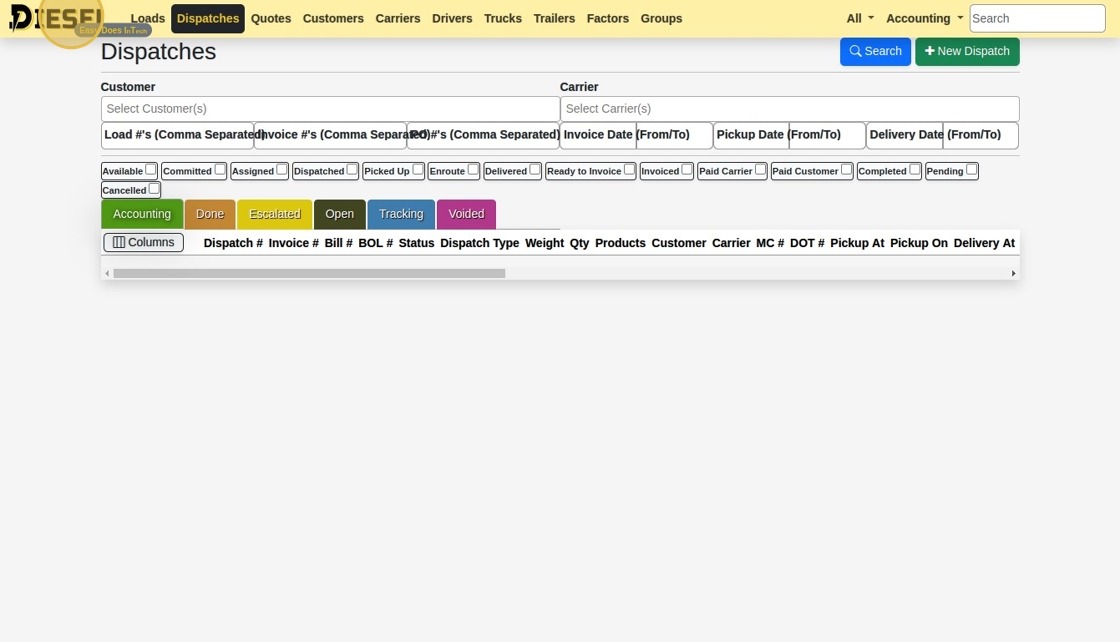Focus the top Search field

(x=1037, y=19)
